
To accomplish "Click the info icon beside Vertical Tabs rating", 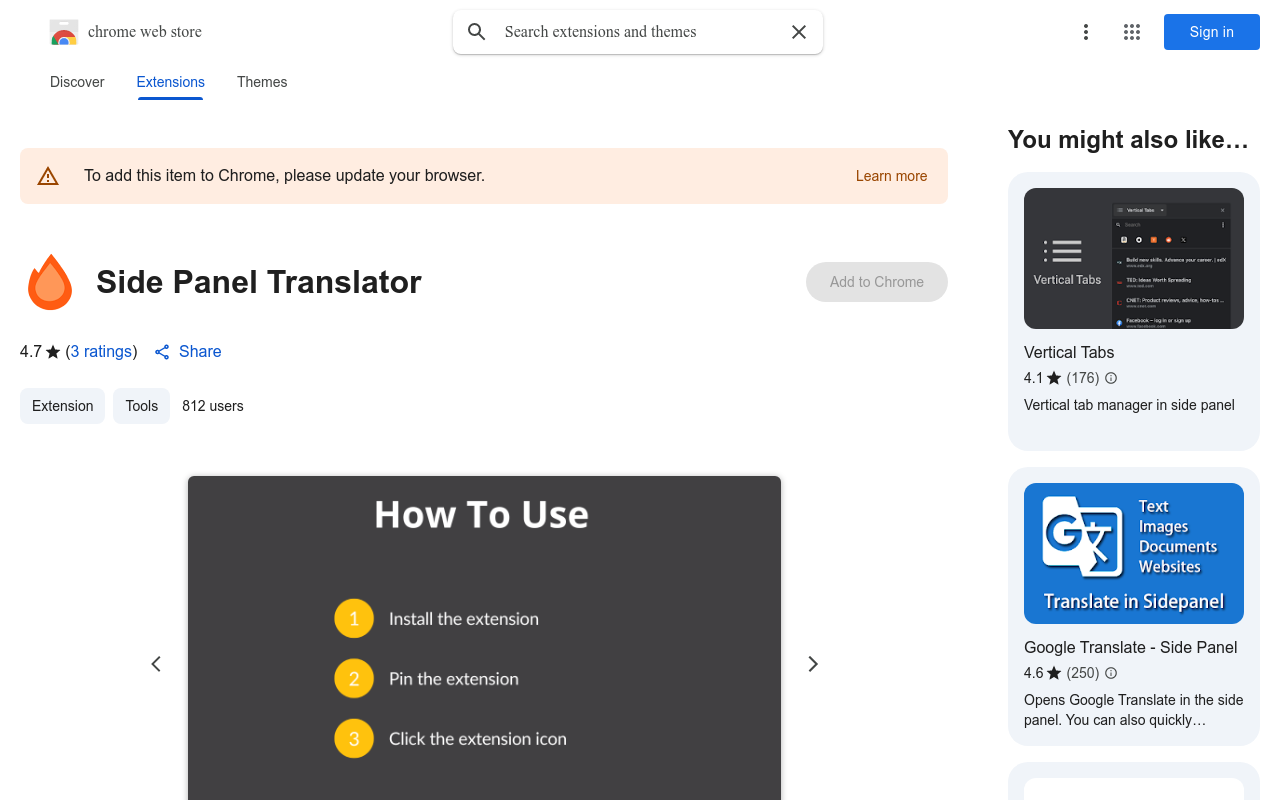I will coord(1111,378).
